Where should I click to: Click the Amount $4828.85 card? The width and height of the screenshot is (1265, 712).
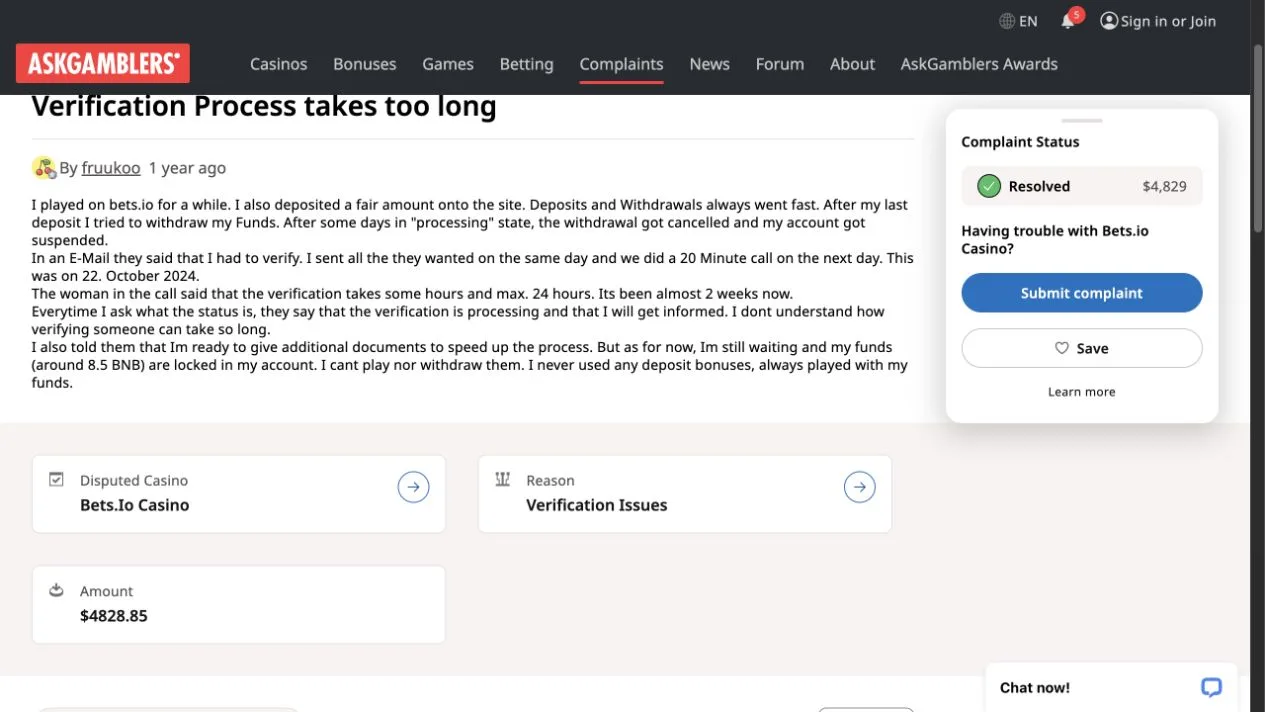238,604
